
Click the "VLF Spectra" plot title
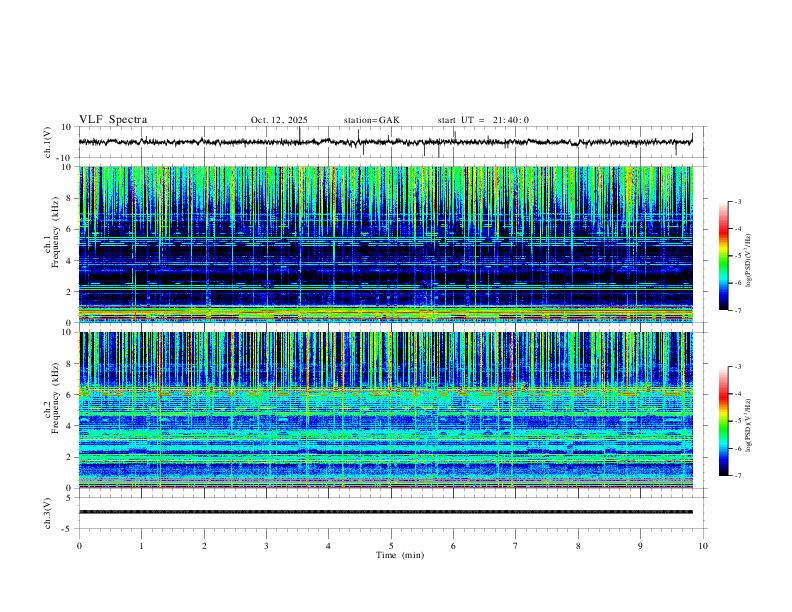[113, 120]
